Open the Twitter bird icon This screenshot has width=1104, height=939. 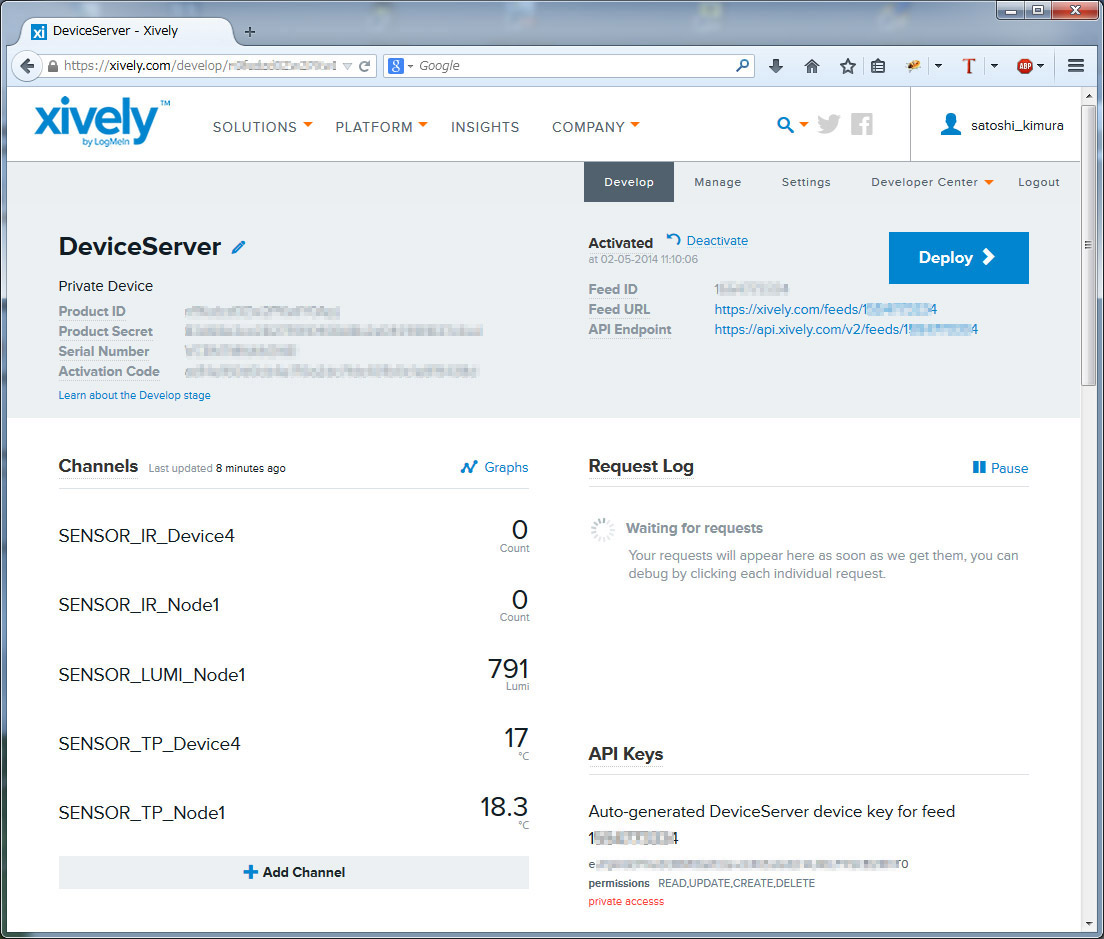828,125
